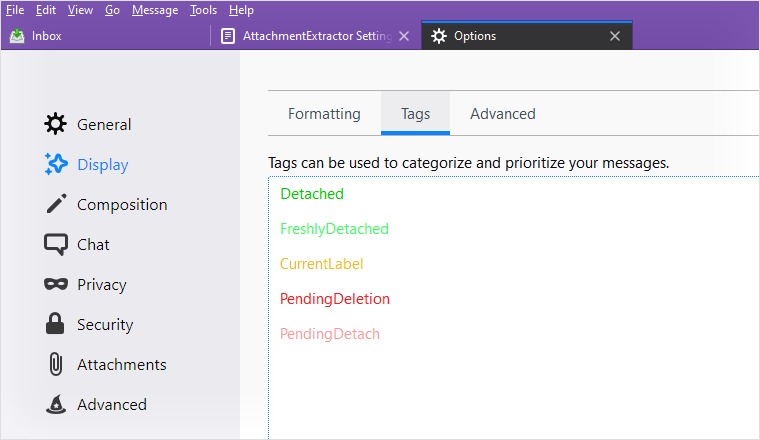Switch to AttachmentExtractor Settings tab

click(308, 36)
